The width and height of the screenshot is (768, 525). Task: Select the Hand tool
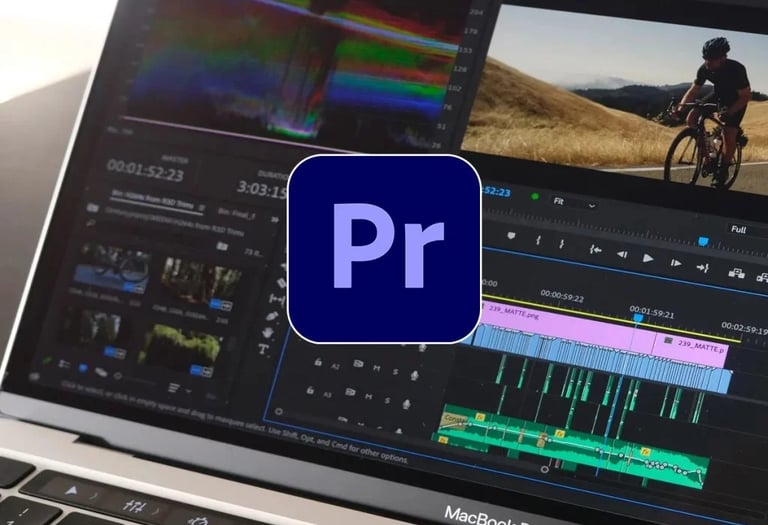point(267,333)
